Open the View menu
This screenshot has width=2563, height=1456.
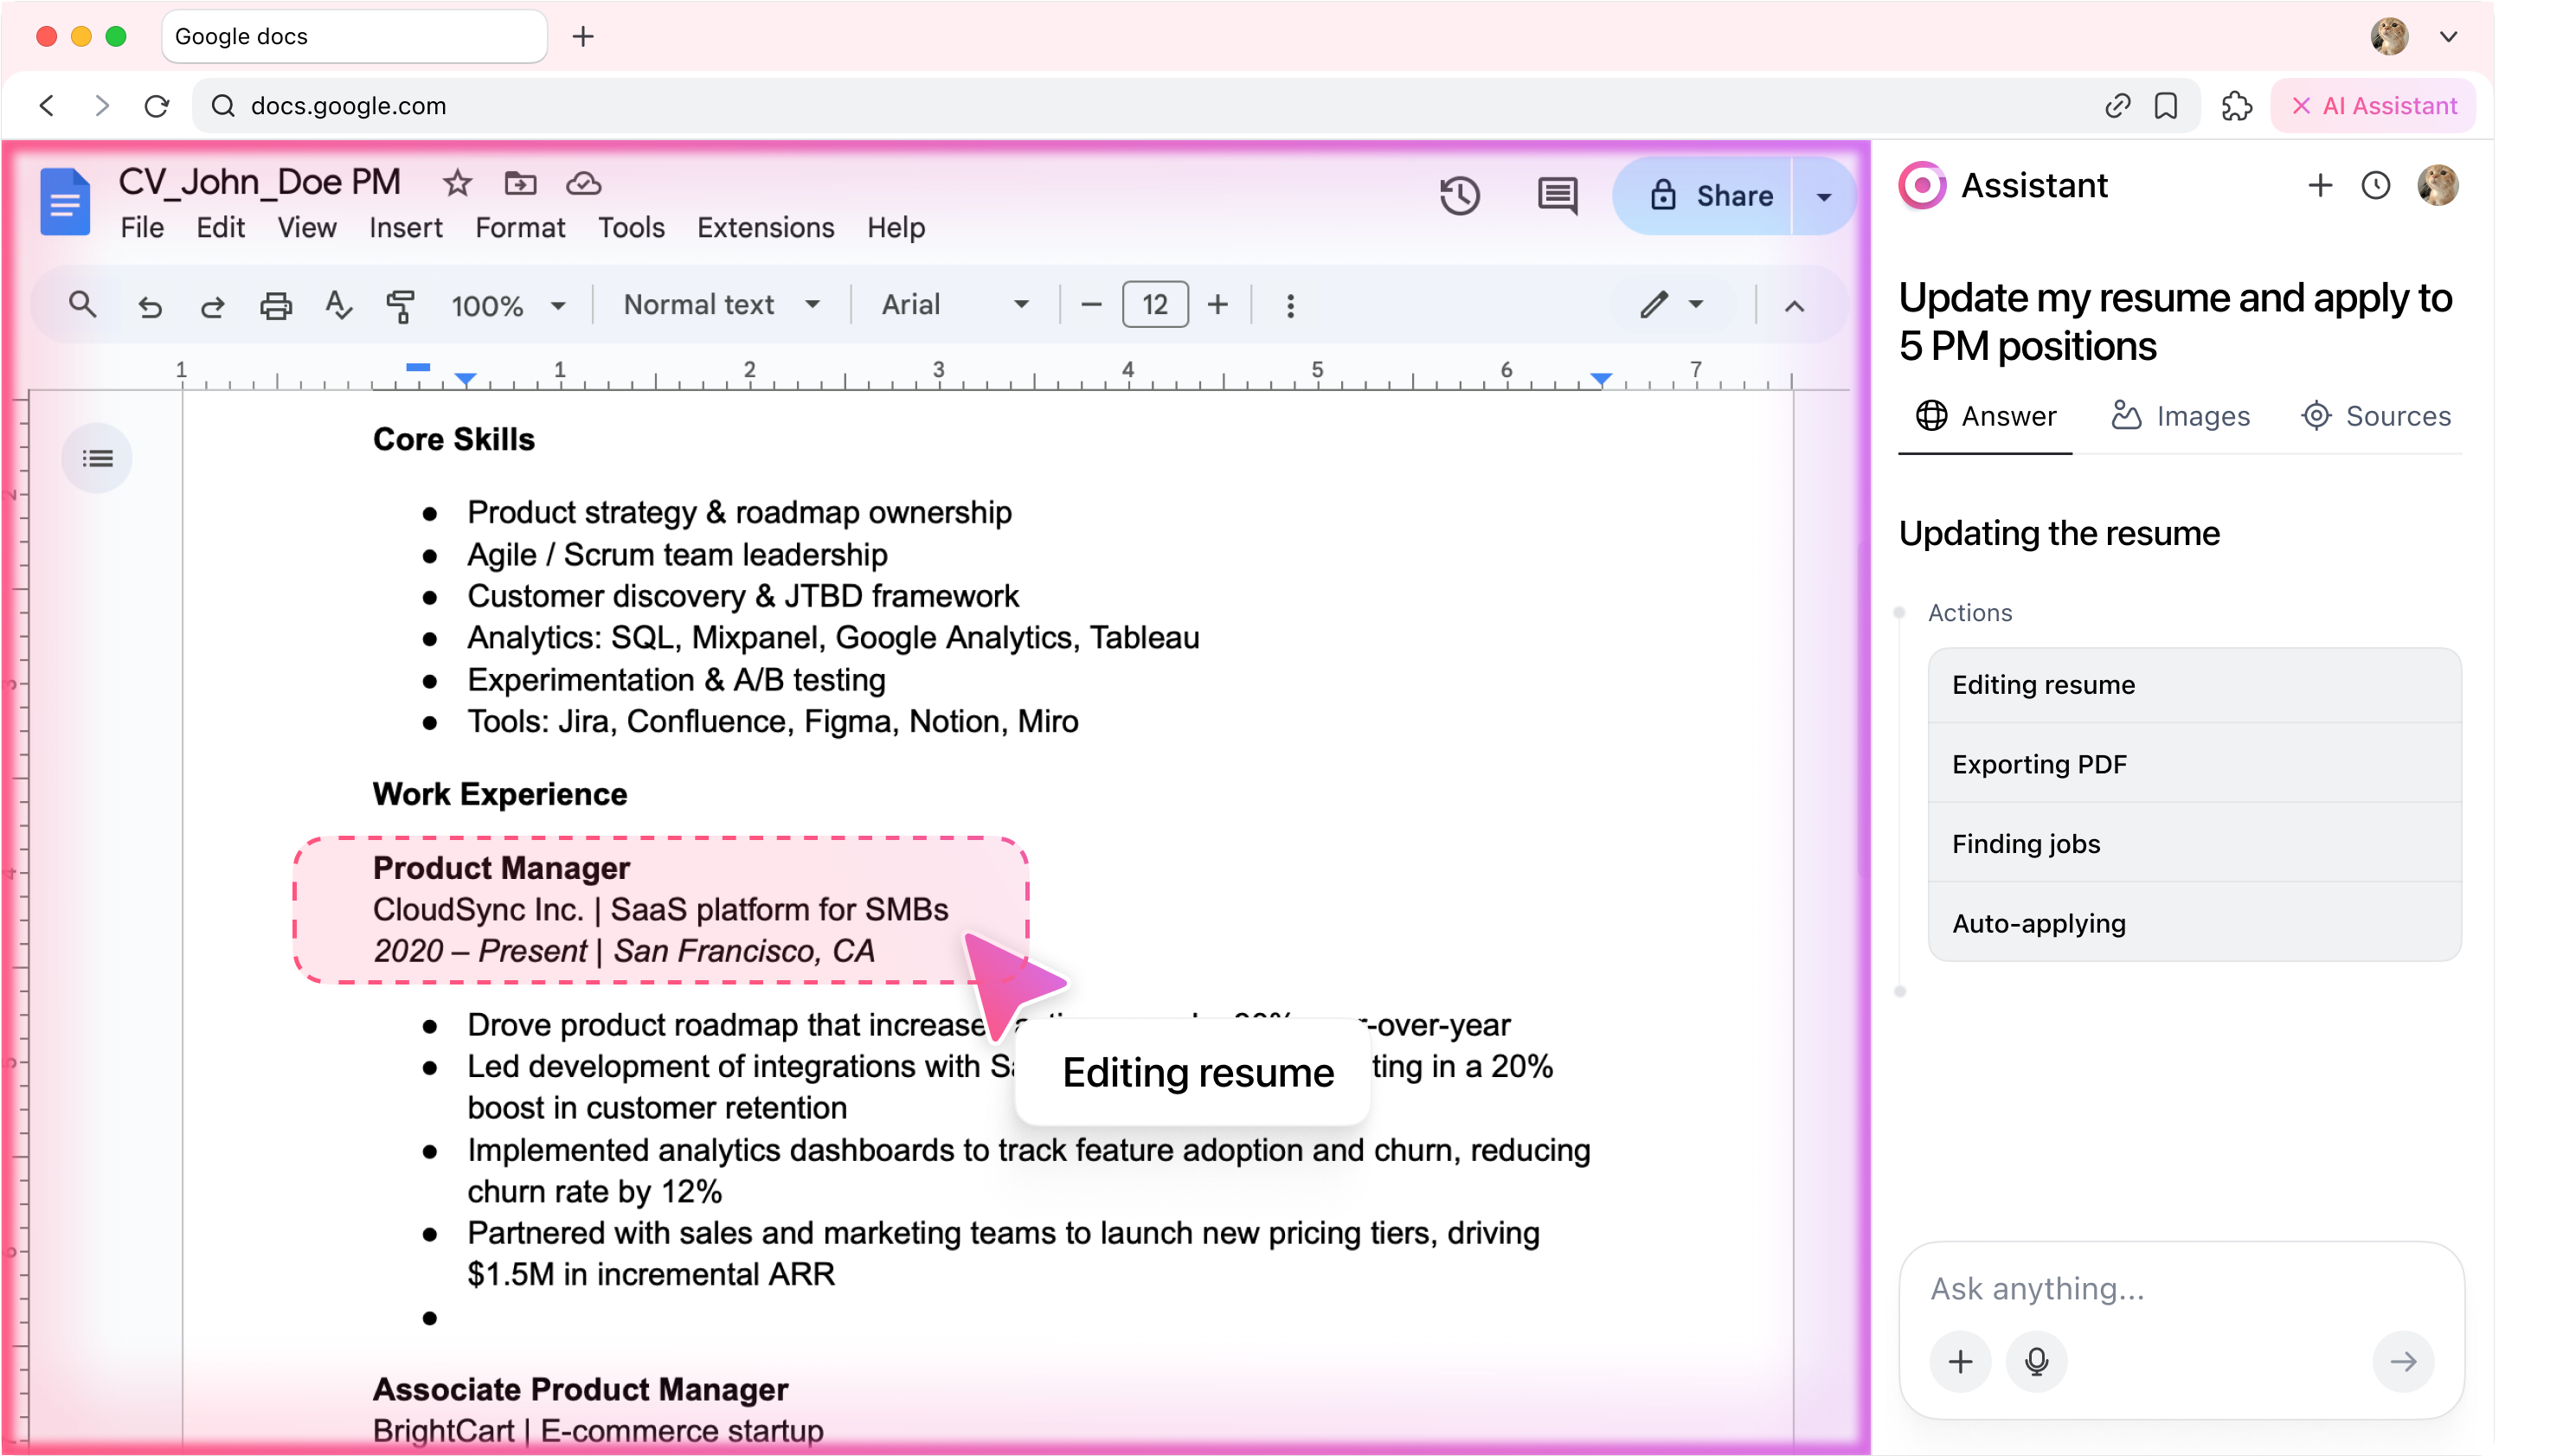[x=306, y=228]
